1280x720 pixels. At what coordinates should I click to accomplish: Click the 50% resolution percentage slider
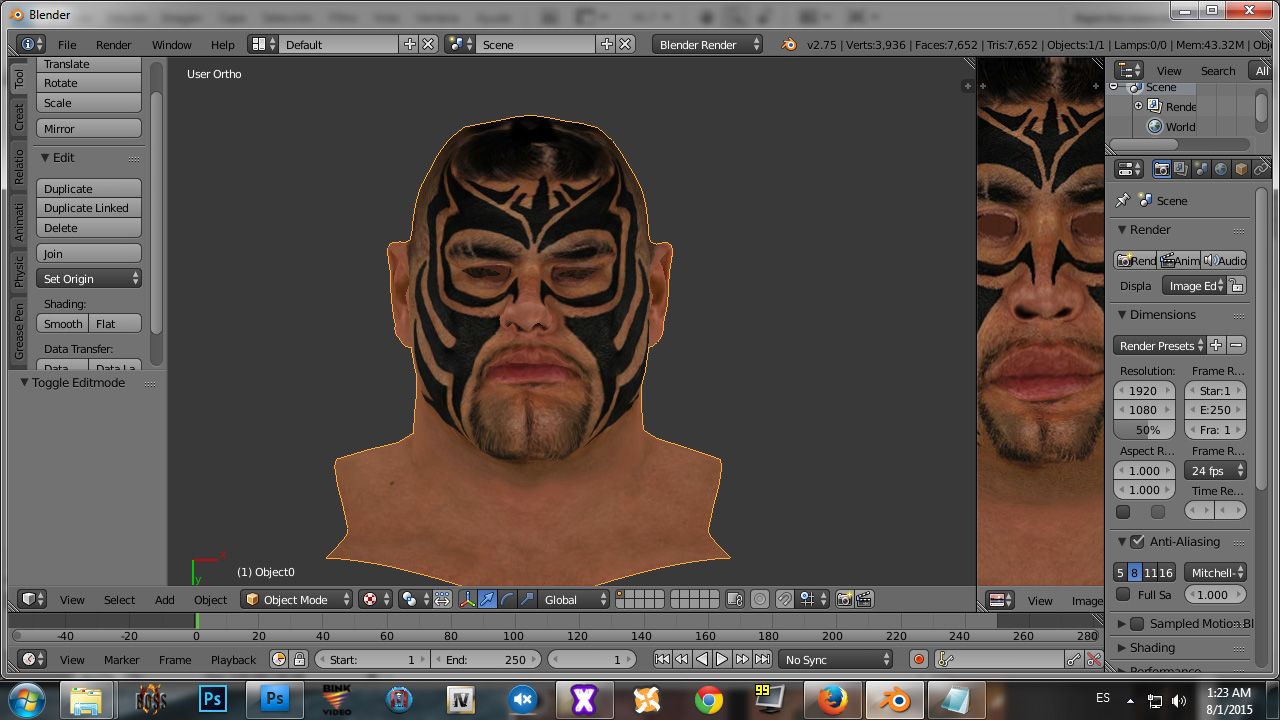[1145, 430]
